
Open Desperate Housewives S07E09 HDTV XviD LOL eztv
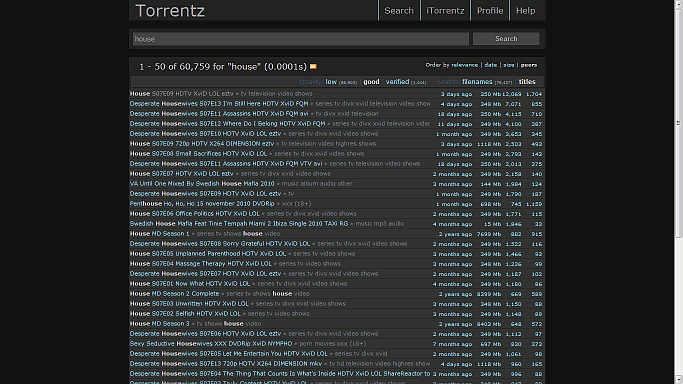pos(205,194)
